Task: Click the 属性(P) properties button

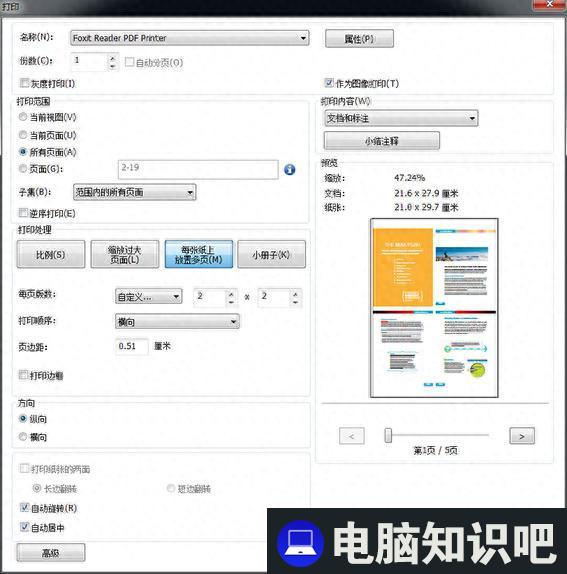Action: (359, 39)
